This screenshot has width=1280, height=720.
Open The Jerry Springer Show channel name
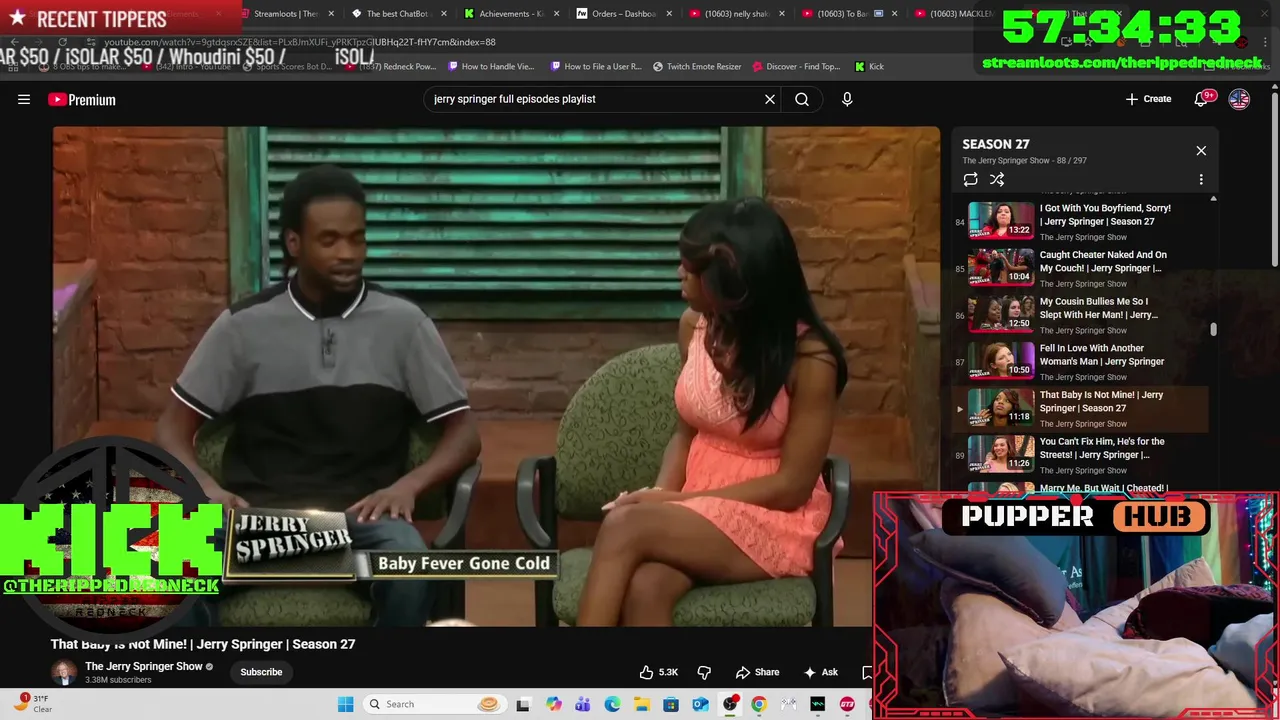144,666
